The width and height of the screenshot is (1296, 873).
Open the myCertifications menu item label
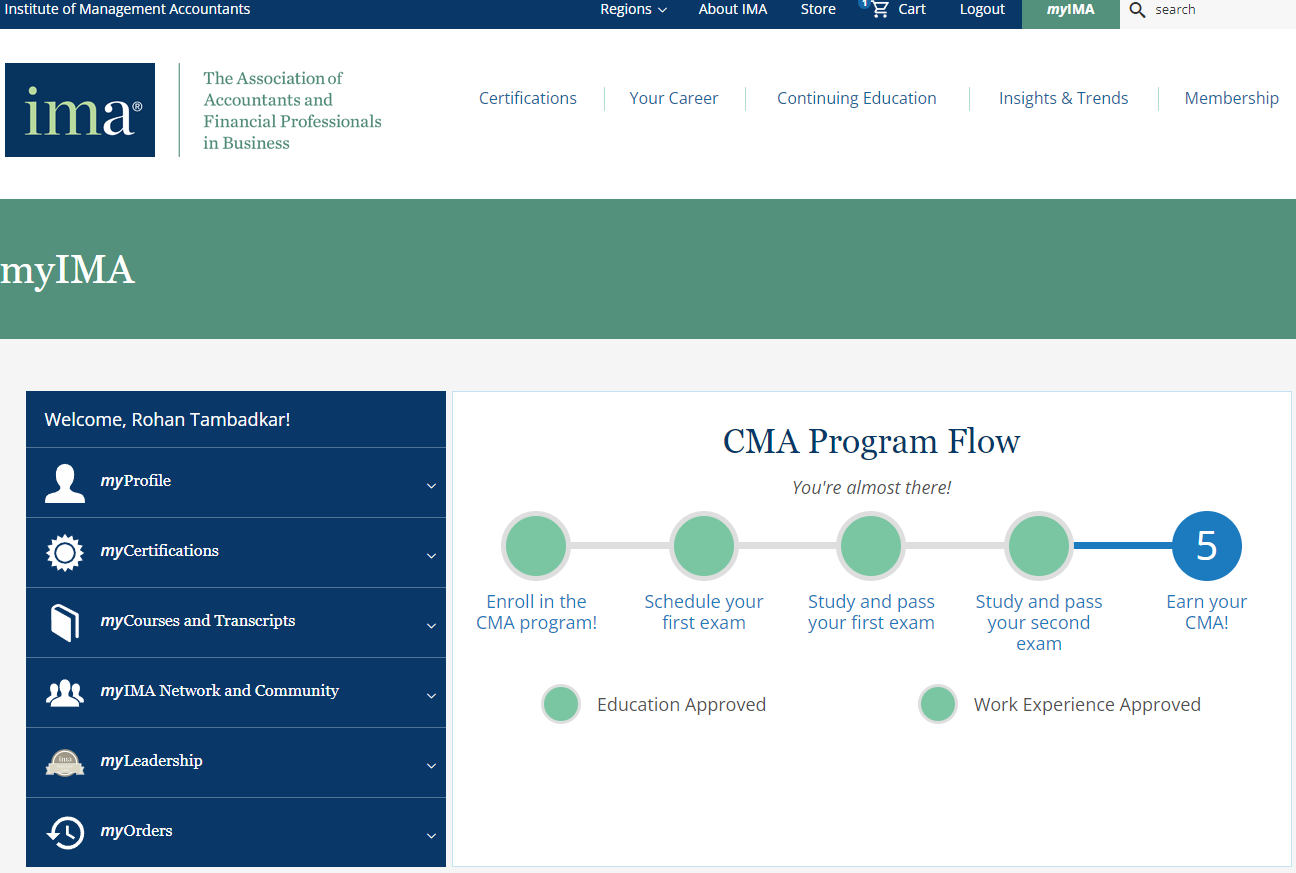click(x=160, y=551)
